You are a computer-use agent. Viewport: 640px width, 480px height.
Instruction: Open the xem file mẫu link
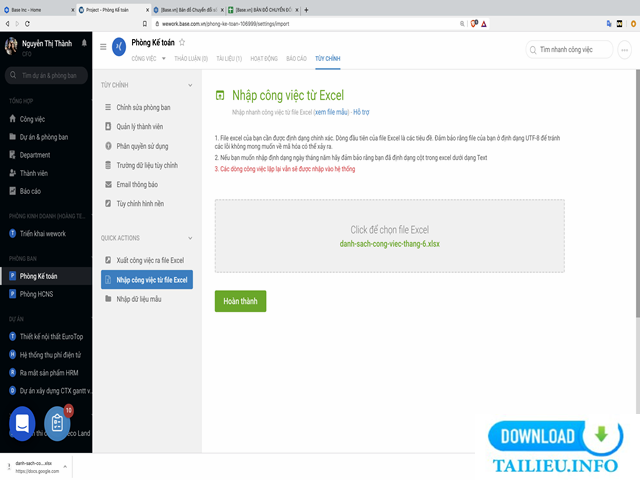[x=331, y=112]
